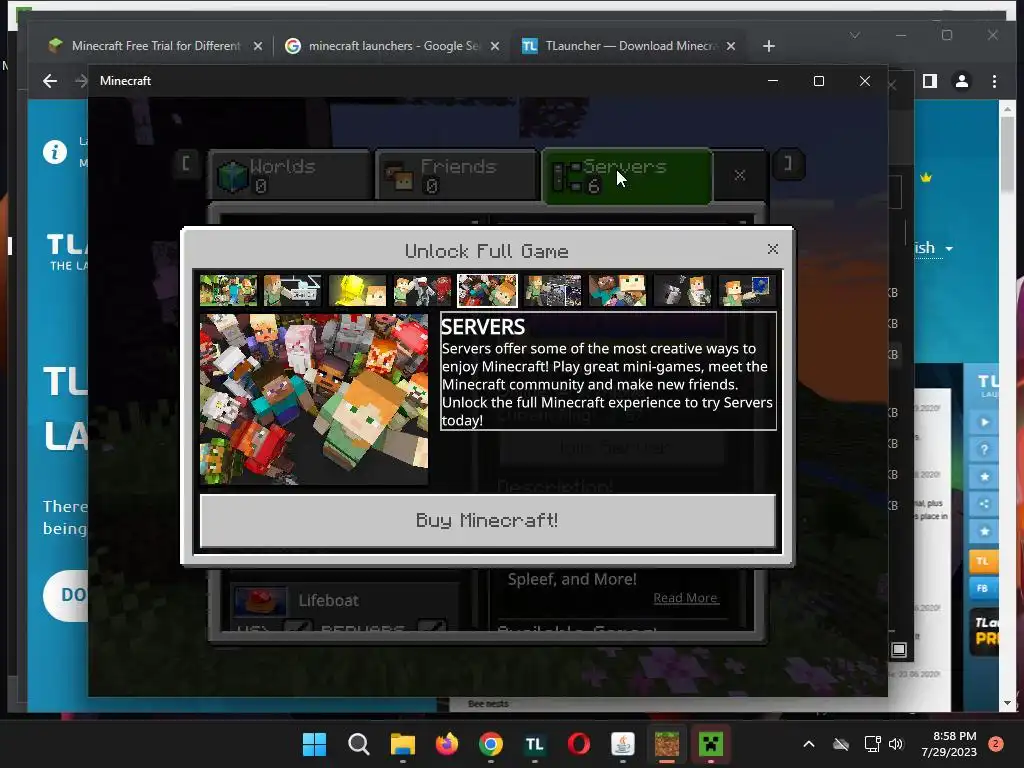Expand Chrome tab search chevron
1024x768 pixels.
[x=855, y=35]
